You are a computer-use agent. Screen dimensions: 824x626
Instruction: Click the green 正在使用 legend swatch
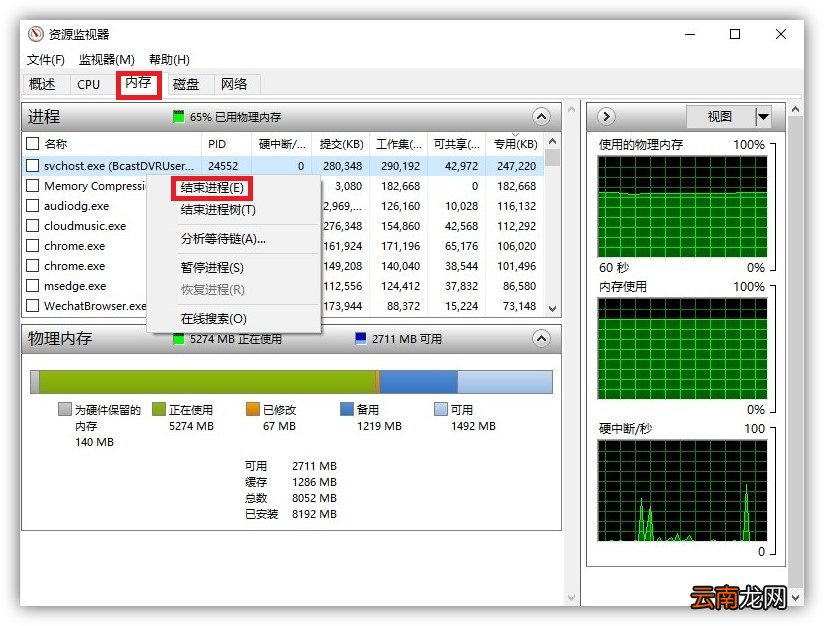[159, 409]
